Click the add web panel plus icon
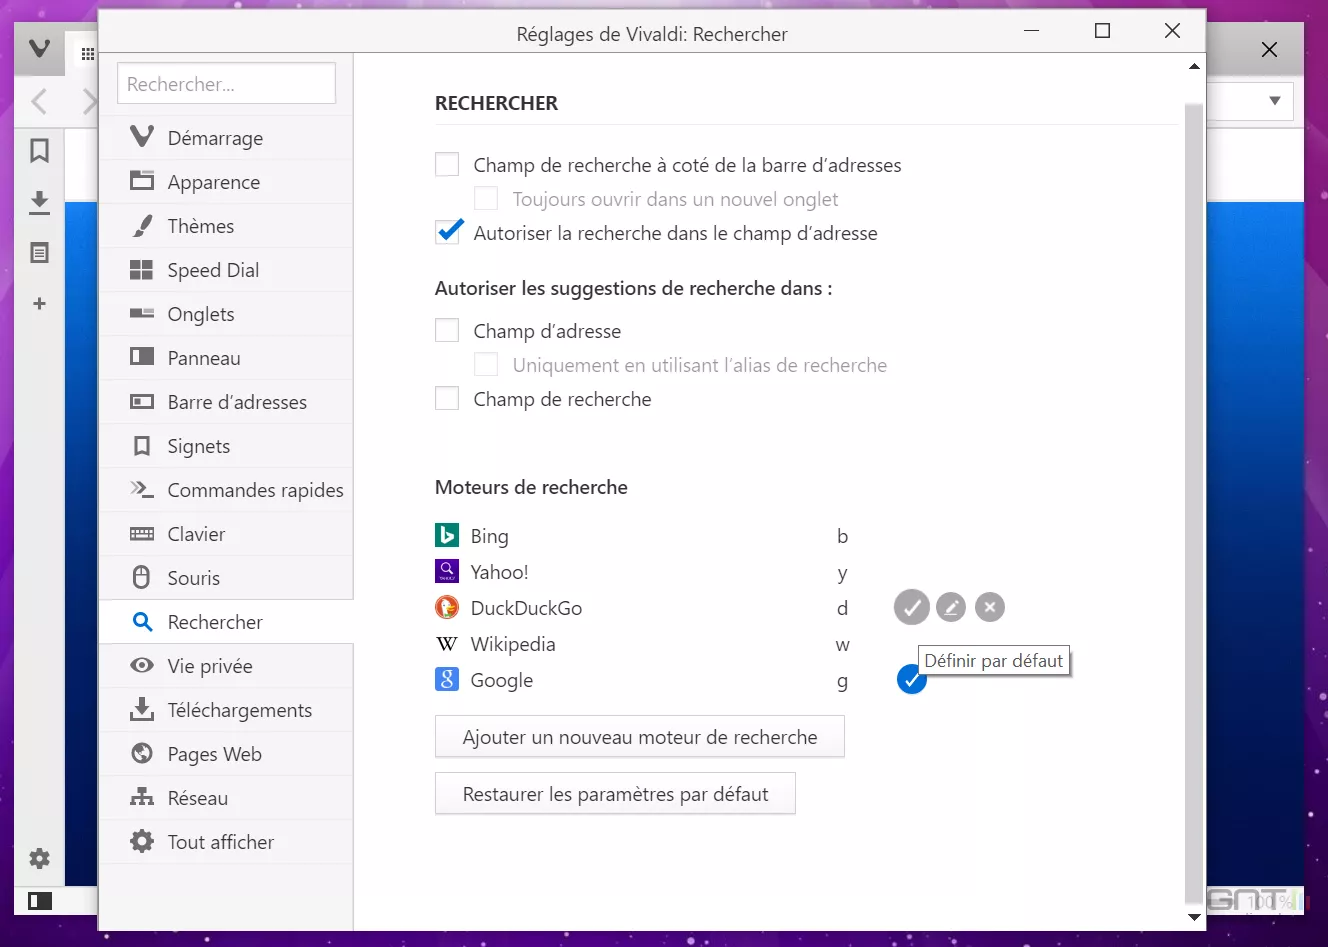 39,303
